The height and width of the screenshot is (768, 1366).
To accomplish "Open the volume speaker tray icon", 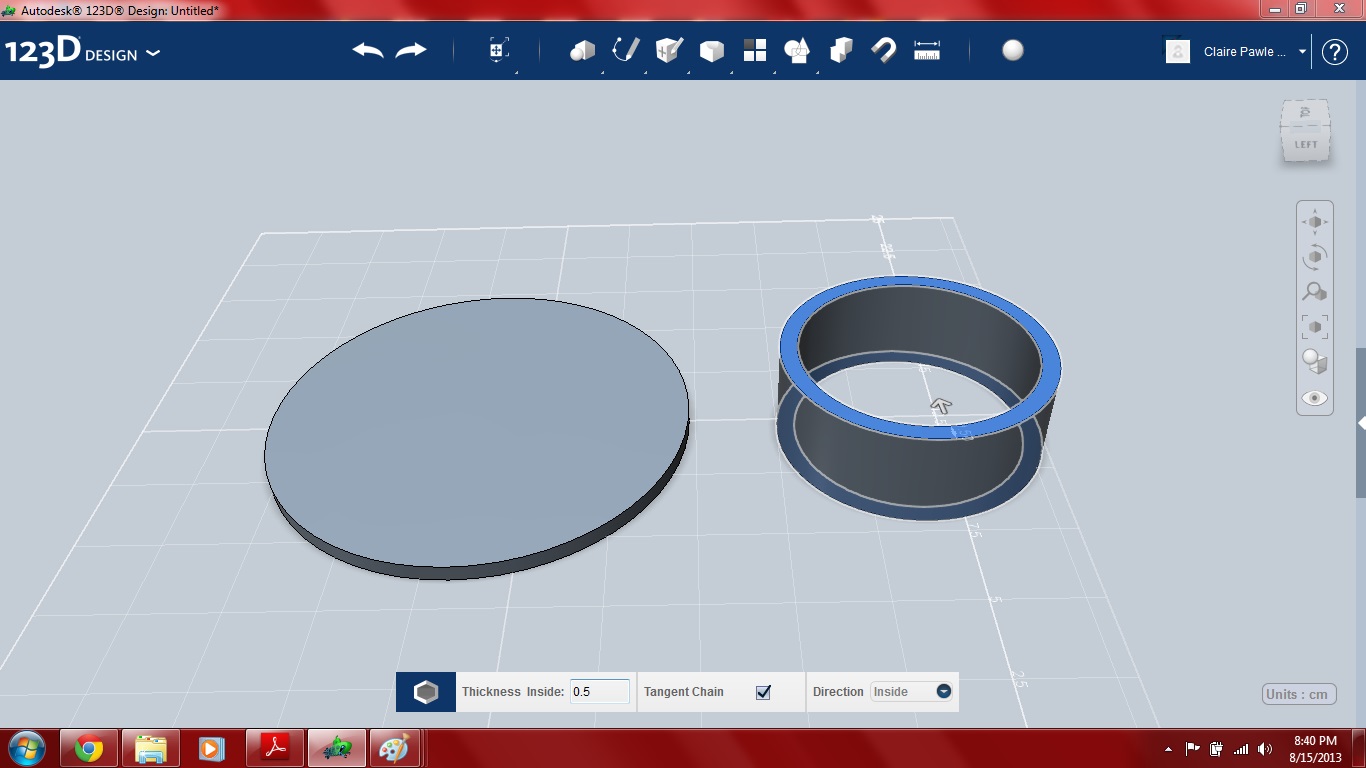I will pos(1266,749).
